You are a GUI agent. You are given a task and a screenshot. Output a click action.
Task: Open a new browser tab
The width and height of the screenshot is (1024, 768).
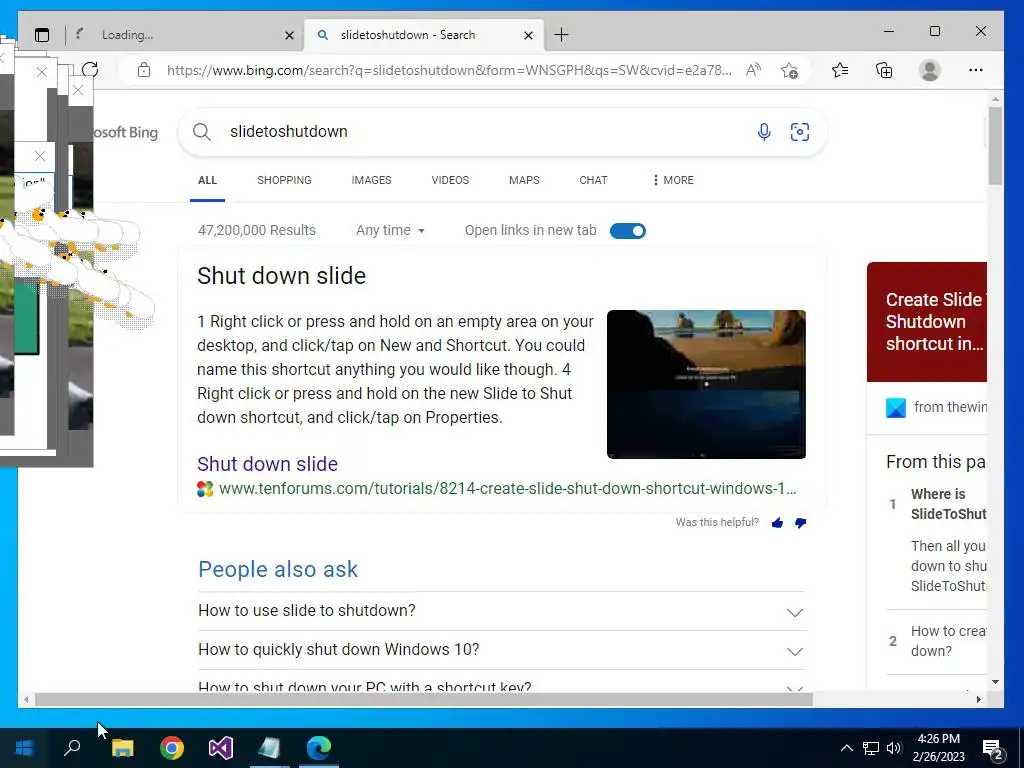561,35
